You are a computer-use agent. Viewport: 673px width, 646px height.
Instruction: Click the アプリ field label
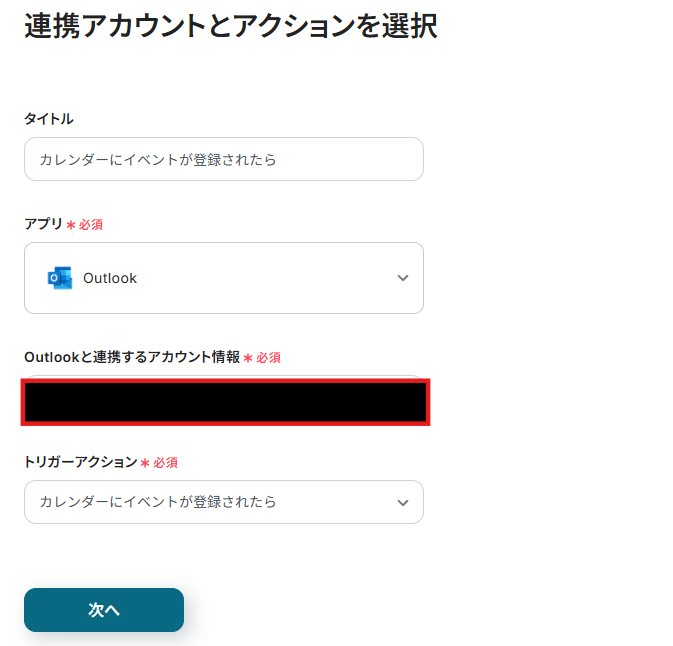[43, 224]
